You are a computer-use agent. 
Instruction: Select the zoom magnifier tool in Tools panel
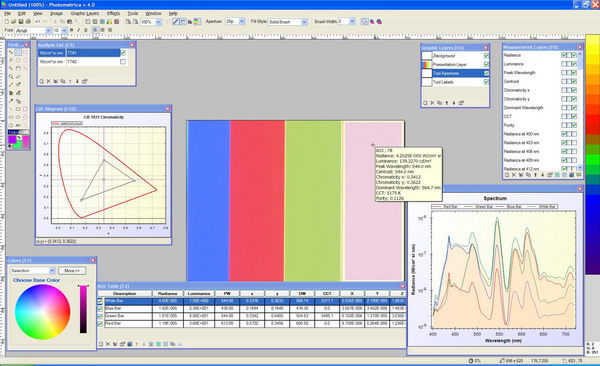coord(11,77)
